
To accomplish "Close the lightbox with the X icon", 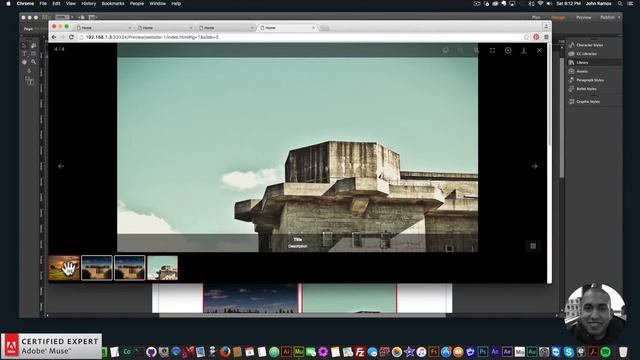I will click(539, 51).
